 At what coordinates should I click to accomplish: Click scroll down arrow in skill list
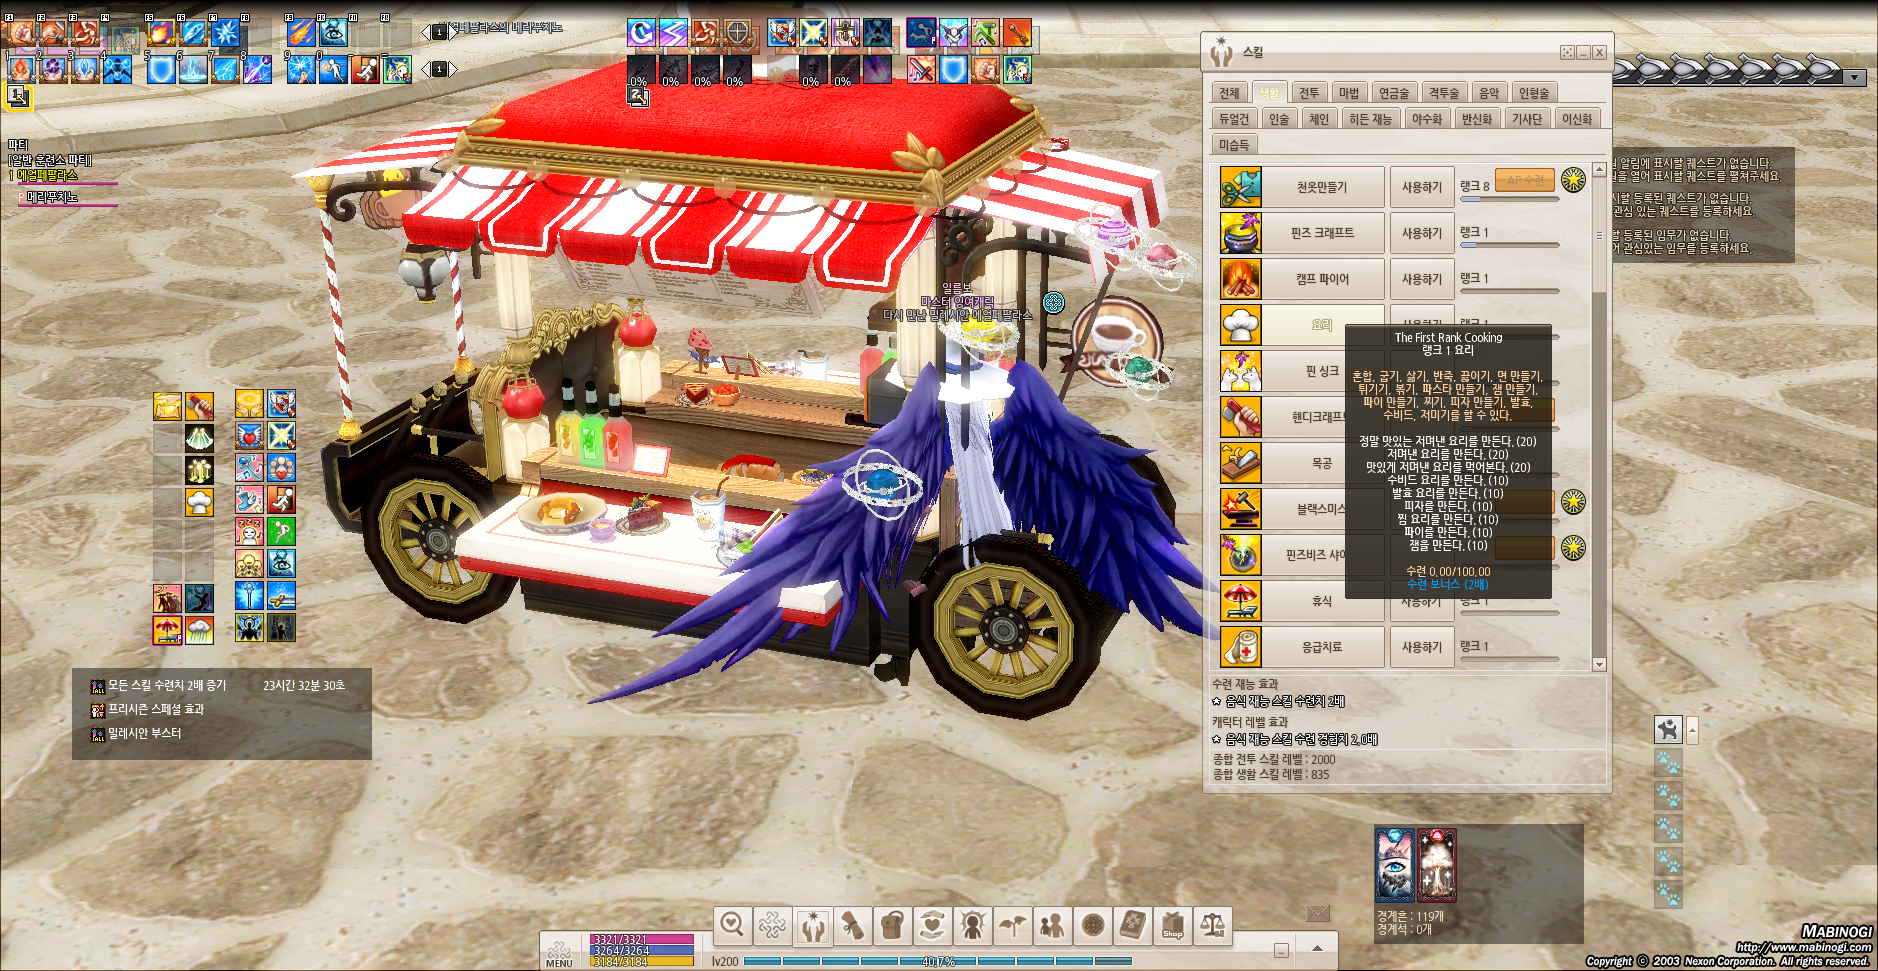coord(1599,664)
